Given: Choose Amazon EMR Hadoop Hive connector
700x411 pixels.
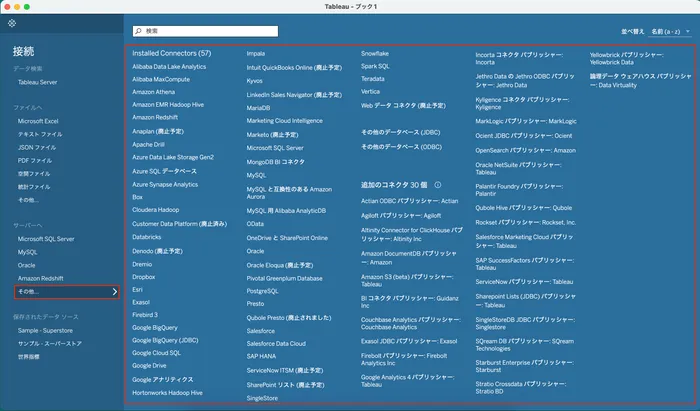Looking at the screenshot, I should (168, 104).
